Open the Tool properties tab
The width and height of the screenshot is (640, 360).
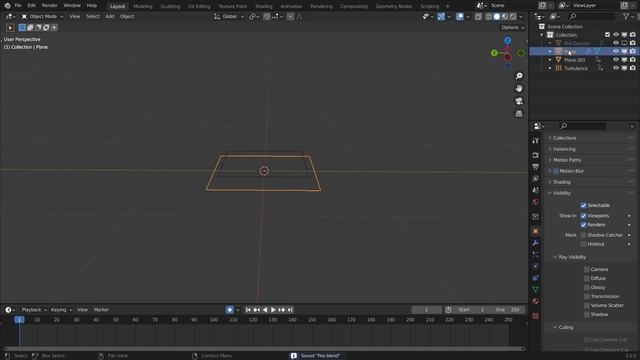(536, 140)
